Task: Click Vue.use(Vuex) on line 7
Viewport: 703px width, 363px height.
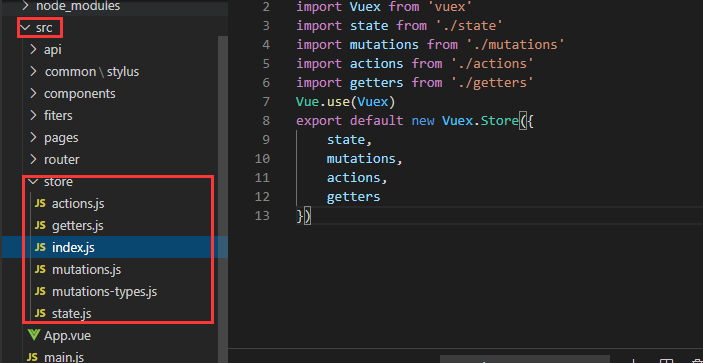Action: [346, 102]
